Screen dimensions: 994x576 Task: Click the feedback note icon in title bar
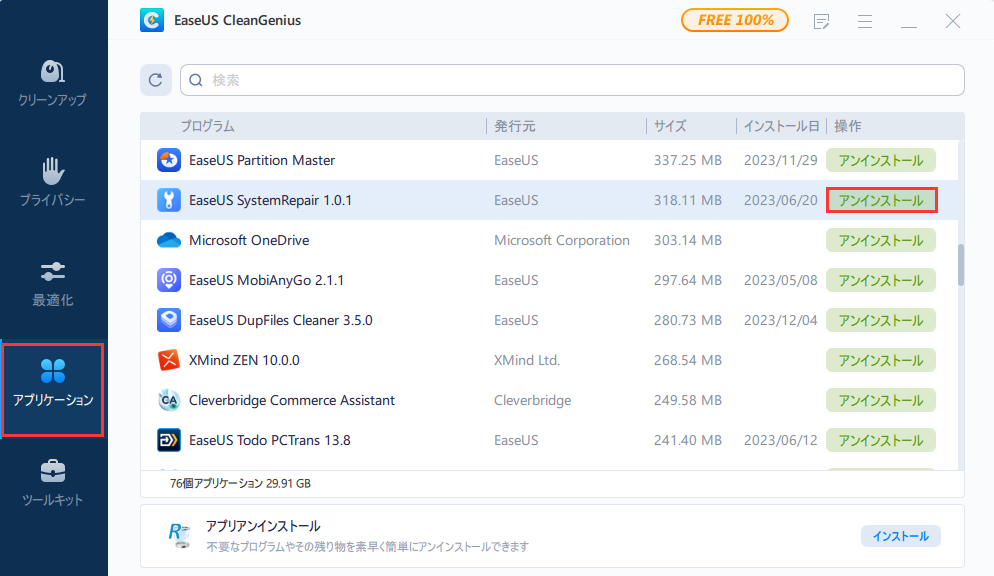[x=822, y=21]
